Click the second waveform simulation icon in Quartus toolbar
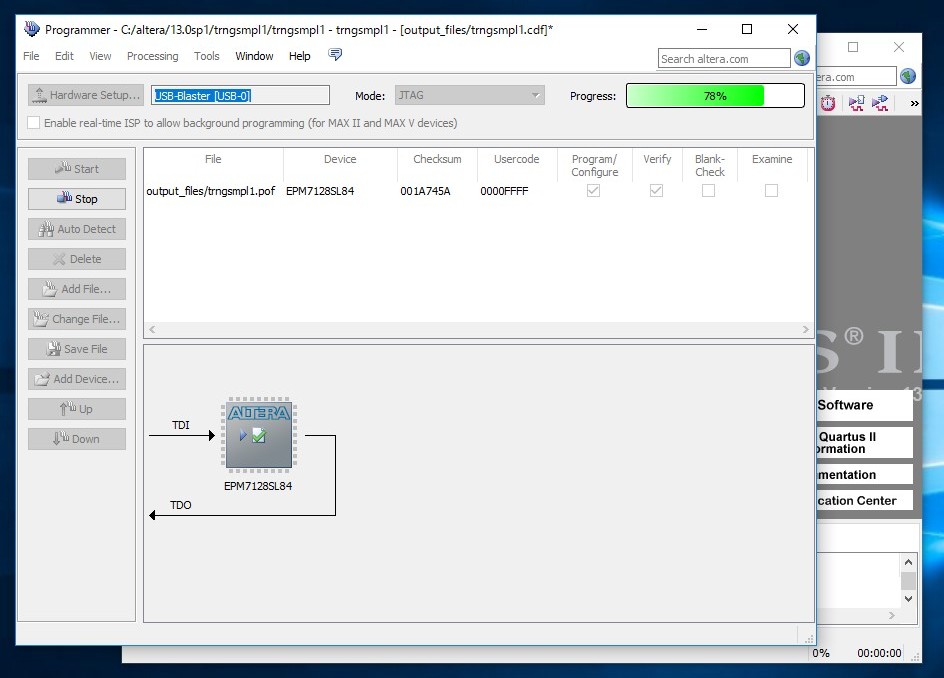The image size is (944, 678). pyautogui.click(x=880, y=104)
